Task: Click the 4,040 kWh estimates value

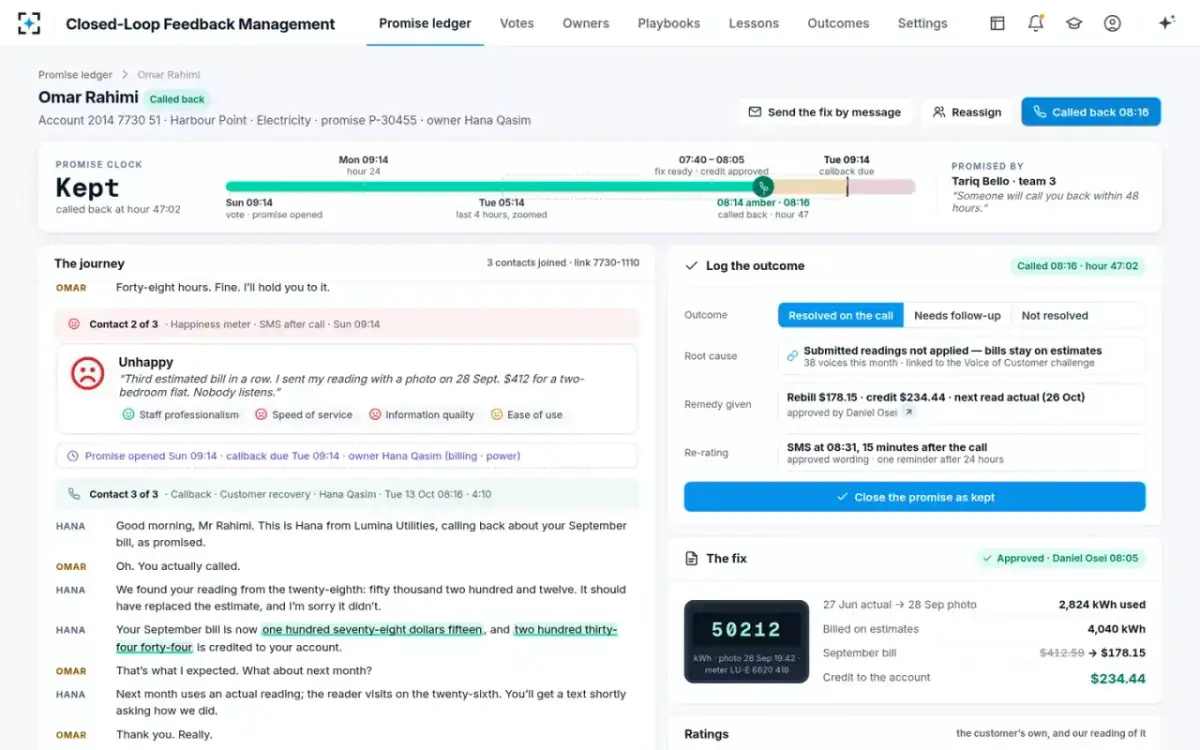Action: click(1116, 629)
